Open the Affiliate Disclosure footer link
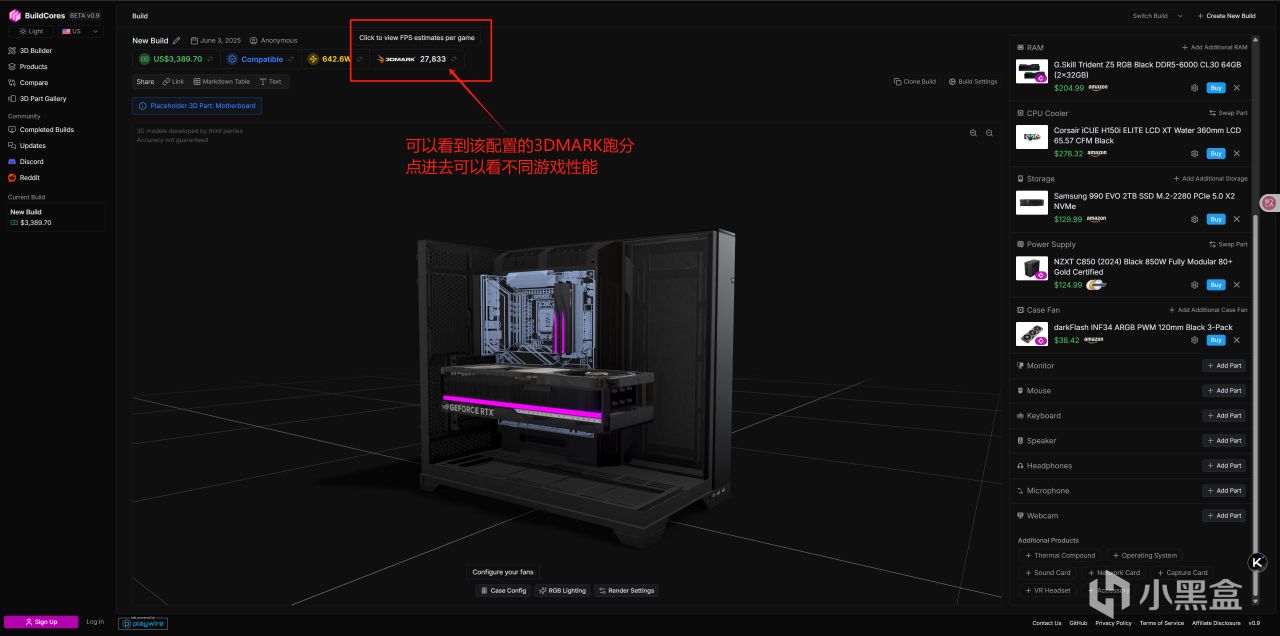The width and height of the screenshot is (1280, 636). (x=1216, y=623)
